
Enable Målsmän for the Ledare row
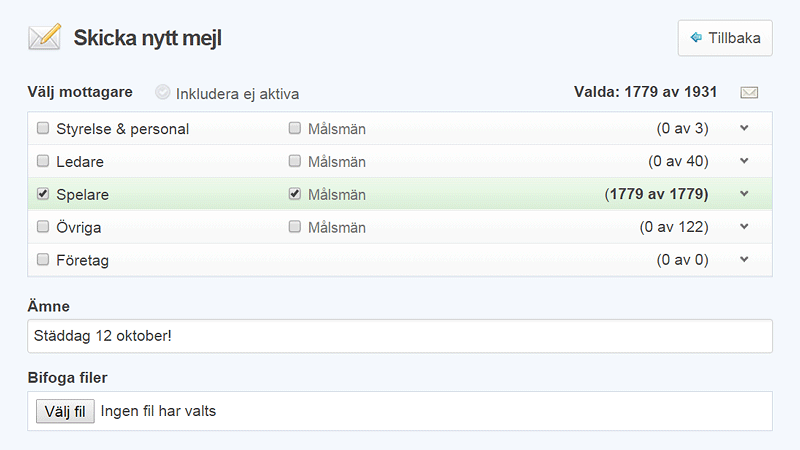(x=295, y=161)
